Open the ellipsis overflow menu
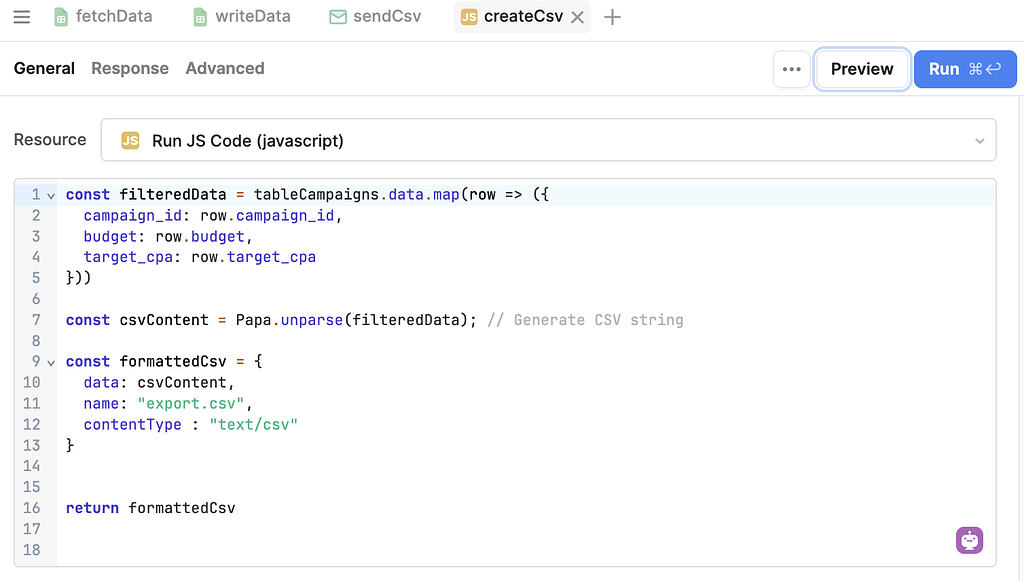 click(791, 68)
